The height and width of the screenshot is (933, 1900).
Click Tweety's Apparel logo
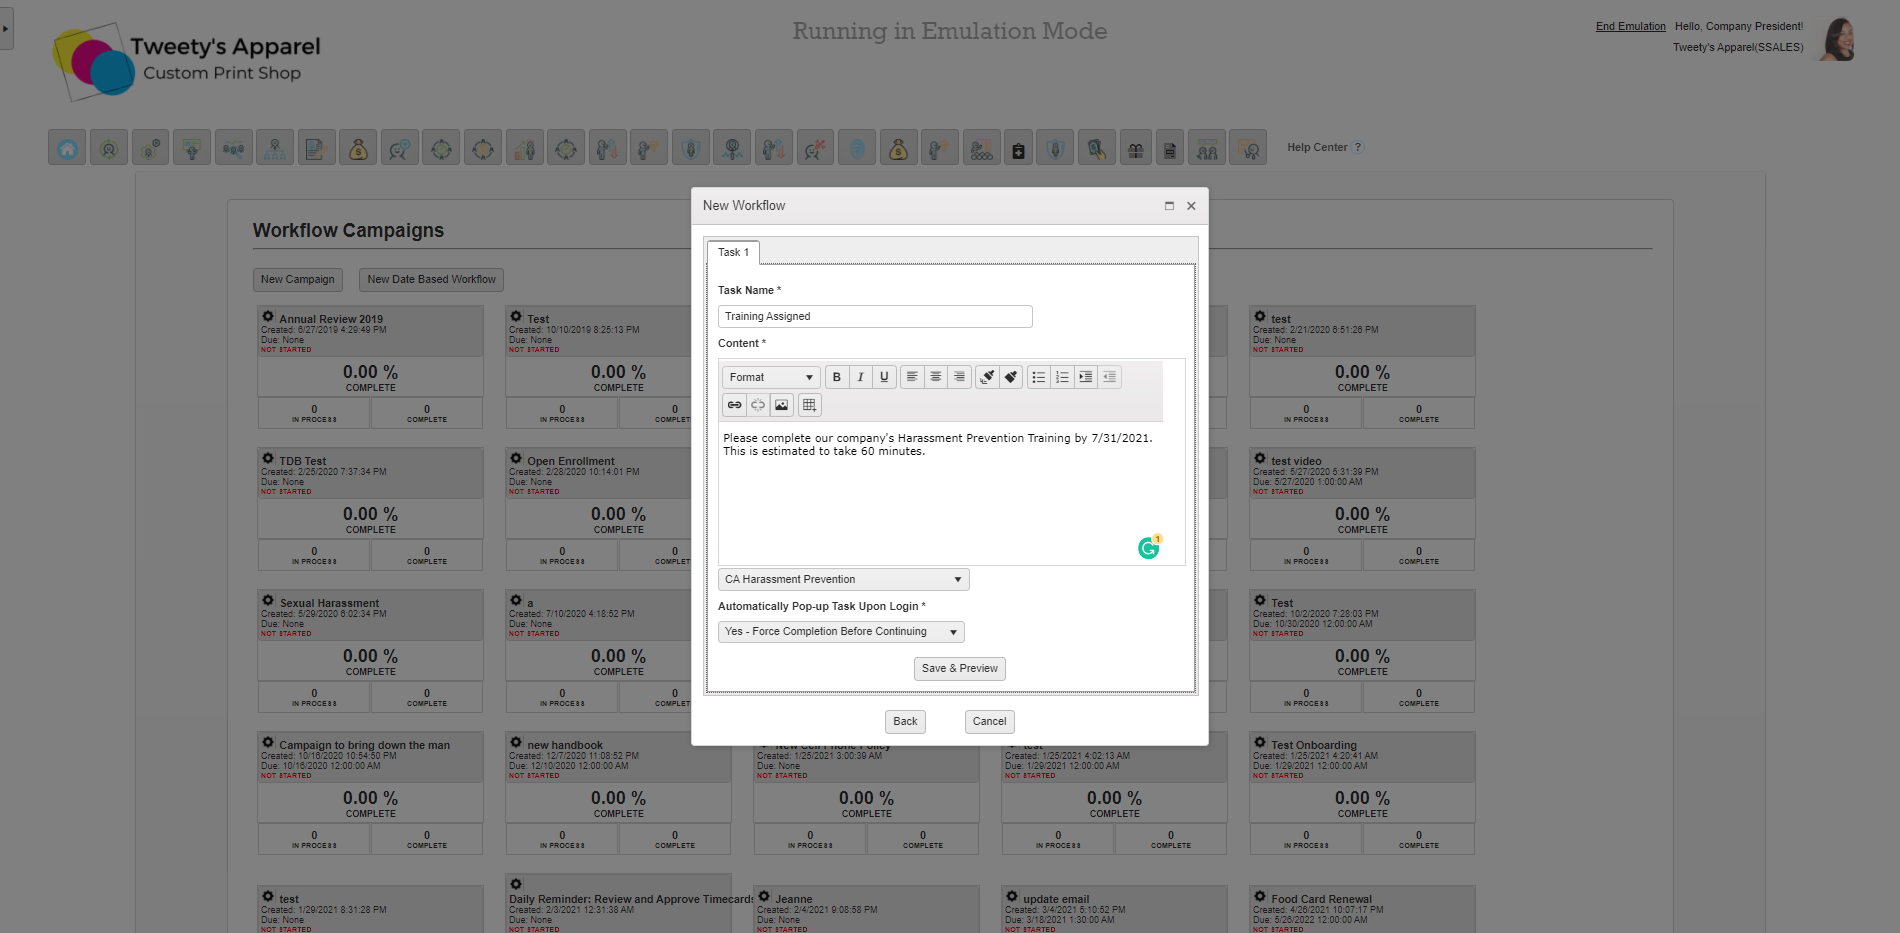point(188,61)
